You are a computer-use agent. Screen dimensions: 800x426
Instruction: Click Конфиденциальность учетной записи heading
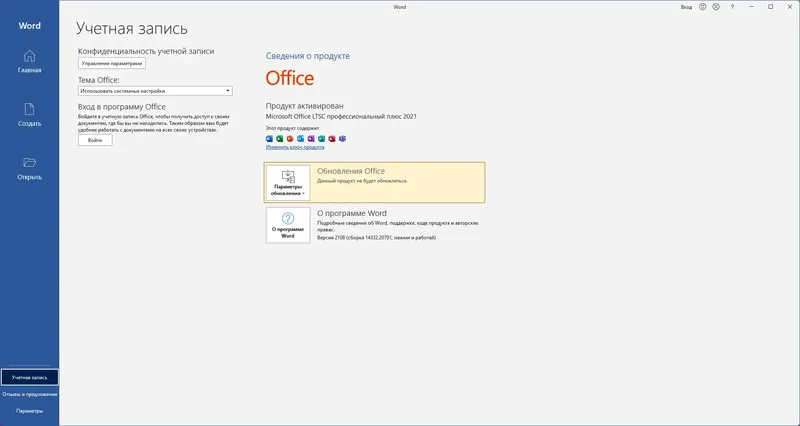146,51
